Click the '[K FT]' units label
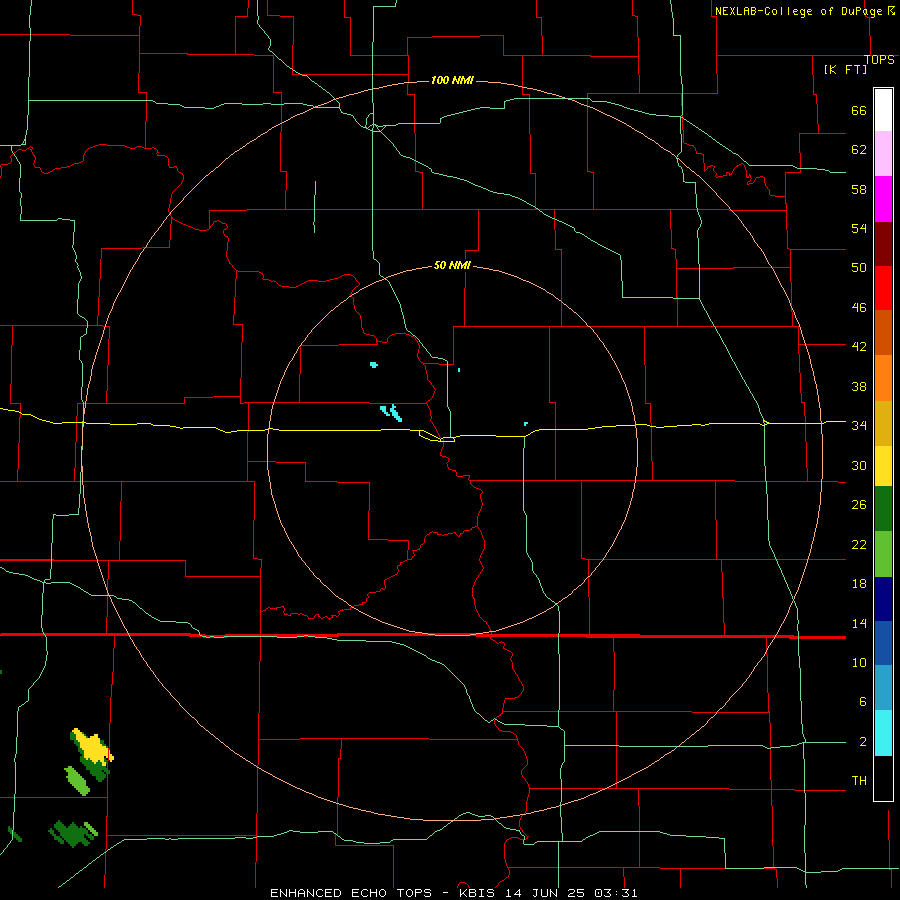Screen dimensions: 900x900 (845, 69)
